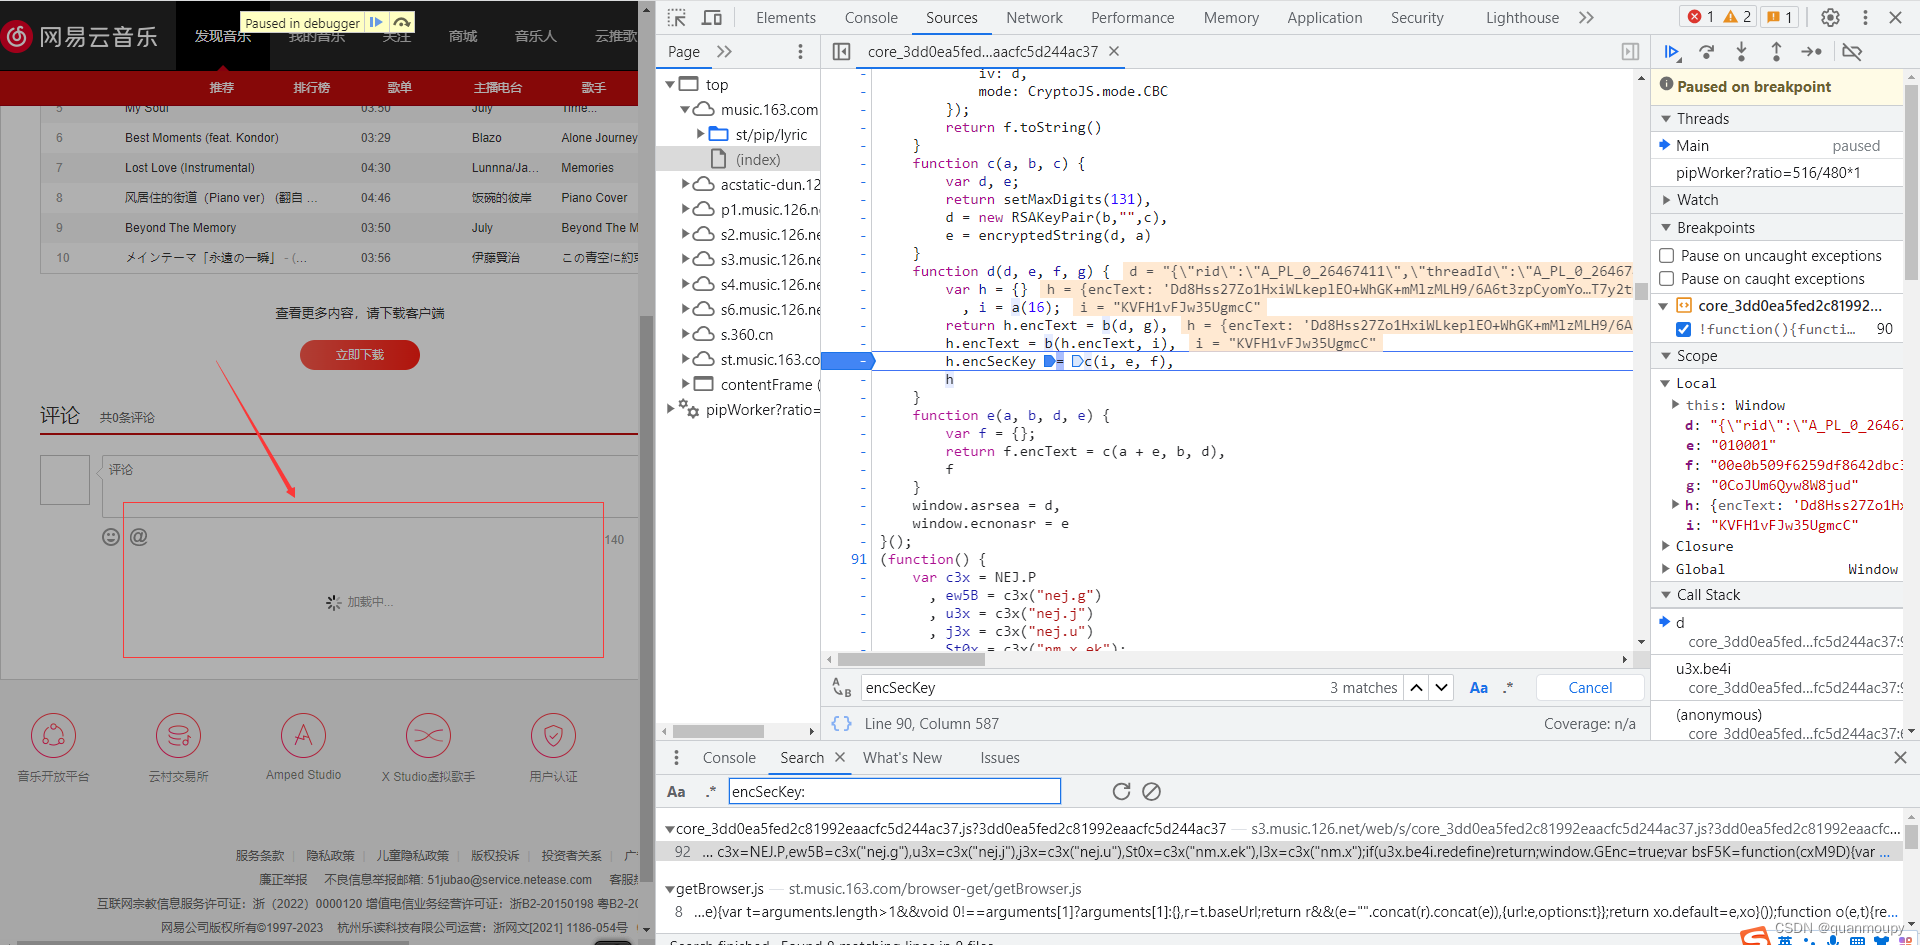The height and width of the screenshot is (945, 1920).
Task: Open the Console drawer tab
Action: (729, 757)
